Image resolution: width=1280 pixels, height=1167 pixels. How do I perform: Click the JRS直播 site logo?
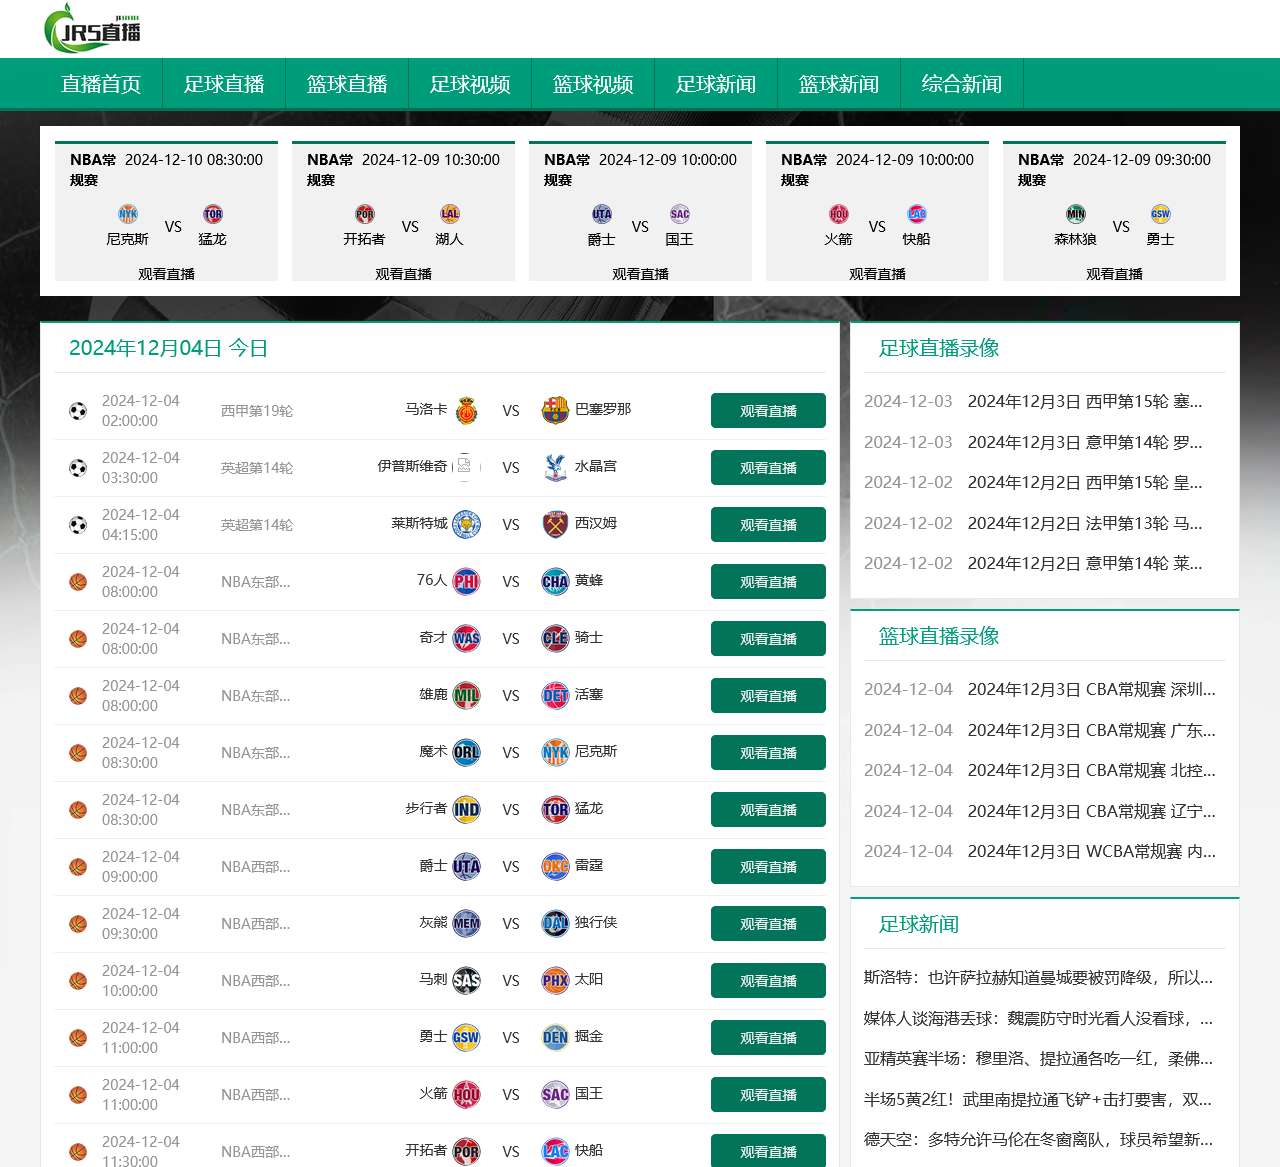tap(93, 28)
